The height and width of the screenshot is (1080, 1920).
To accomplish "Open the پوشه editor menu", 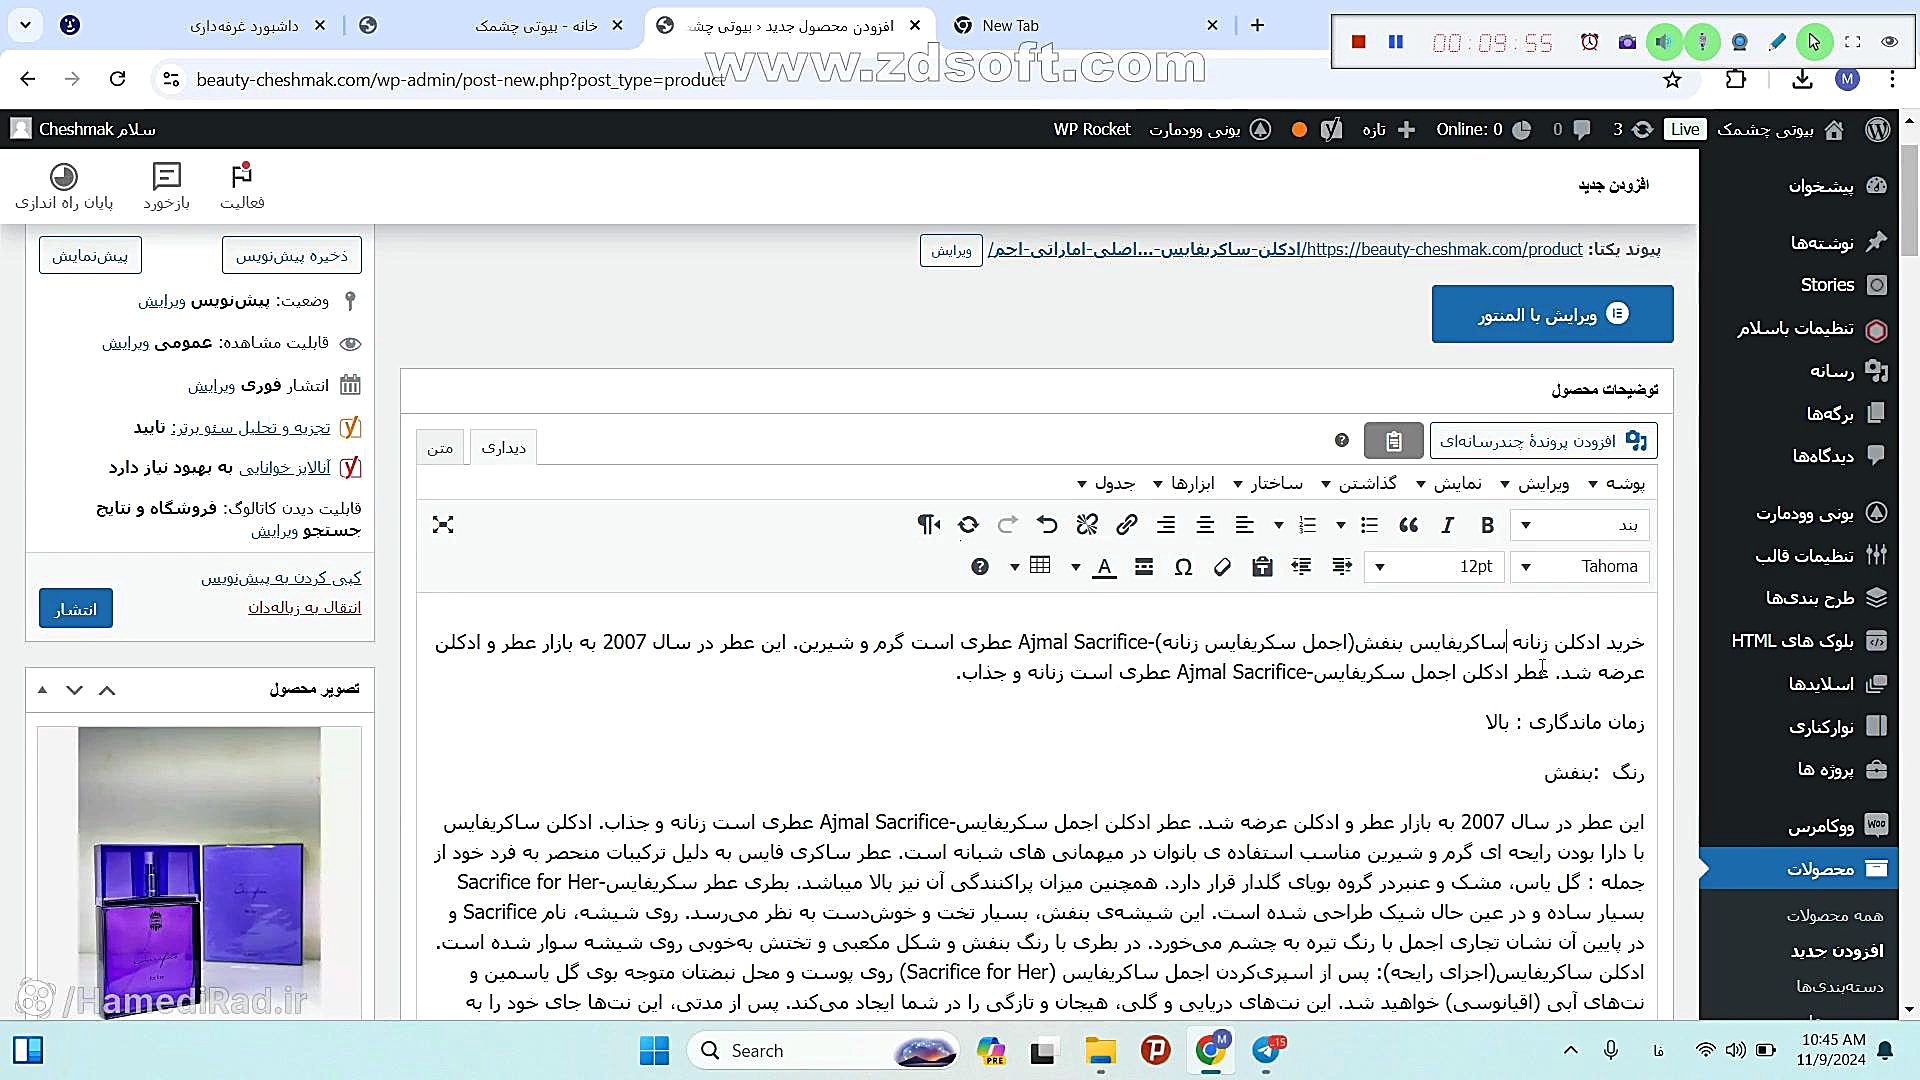I will (1616, 484).
